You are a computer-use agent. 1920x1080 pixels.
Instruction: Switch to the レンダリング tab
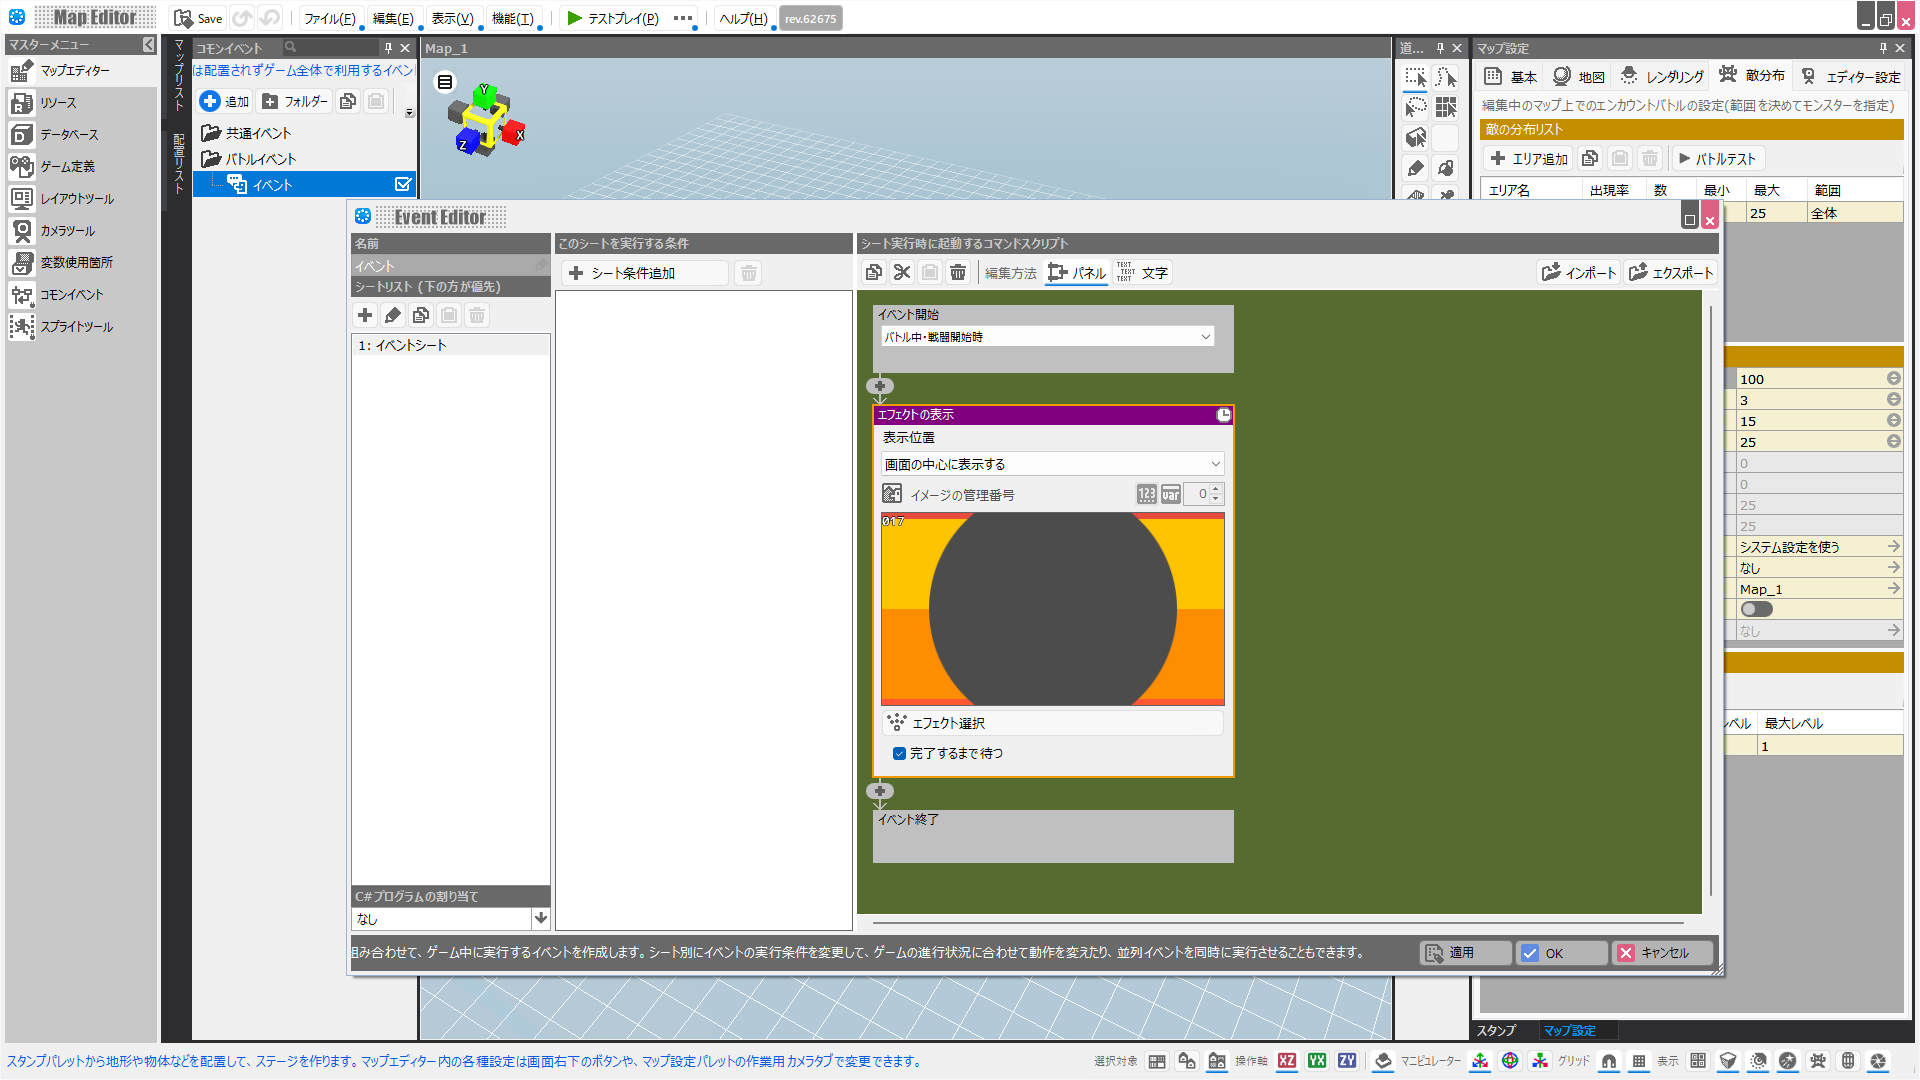coord(1662,76)
